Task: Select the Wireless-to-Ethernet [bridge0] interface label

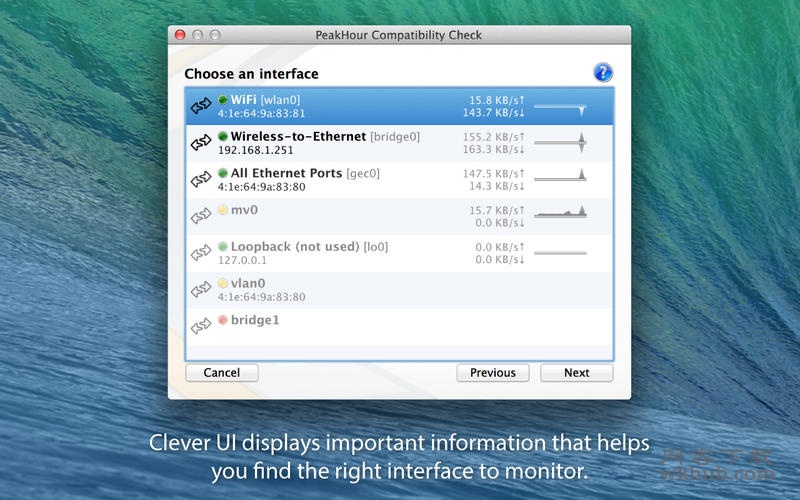Action: point(326,136)
